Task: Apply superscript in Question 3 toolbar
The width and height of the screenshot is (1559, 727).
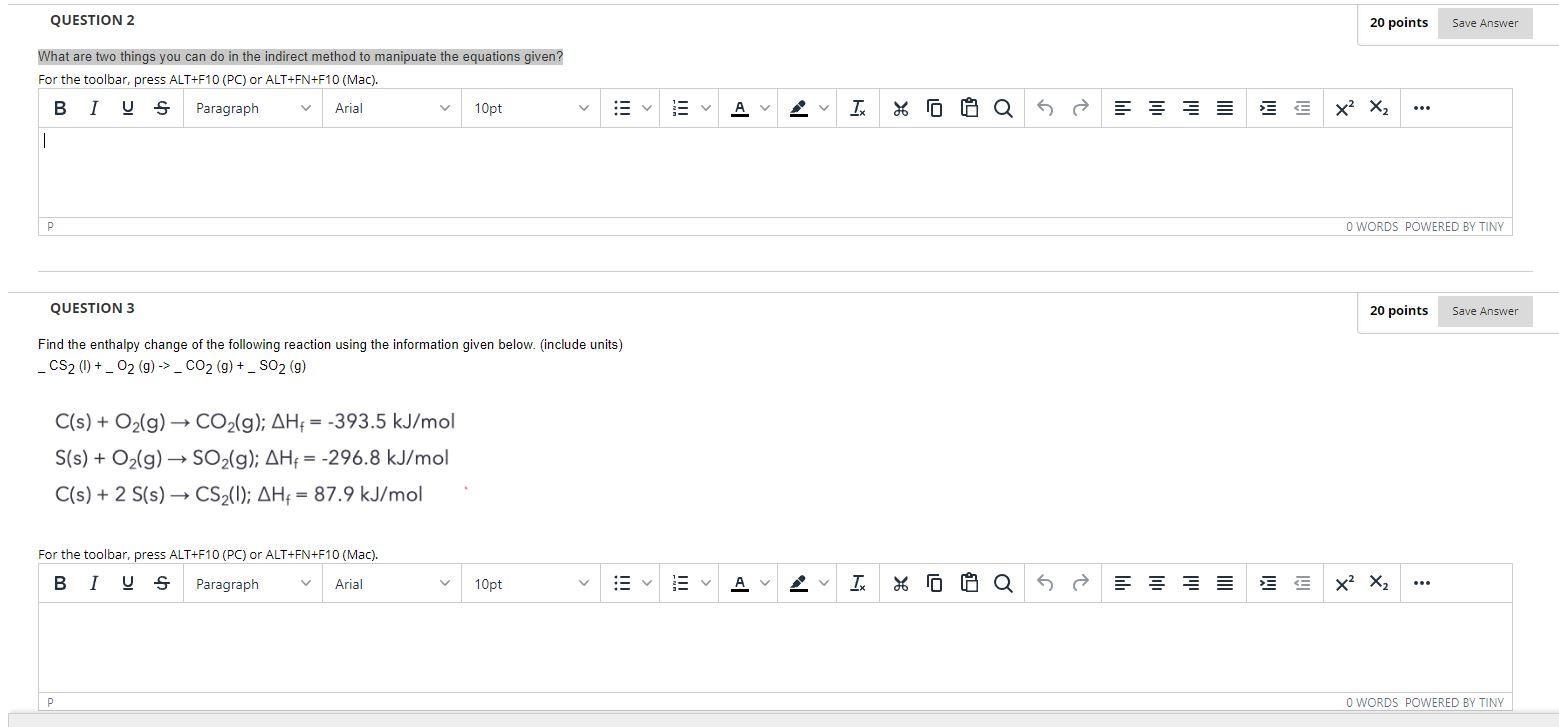Action: (x=1344, y=583)
